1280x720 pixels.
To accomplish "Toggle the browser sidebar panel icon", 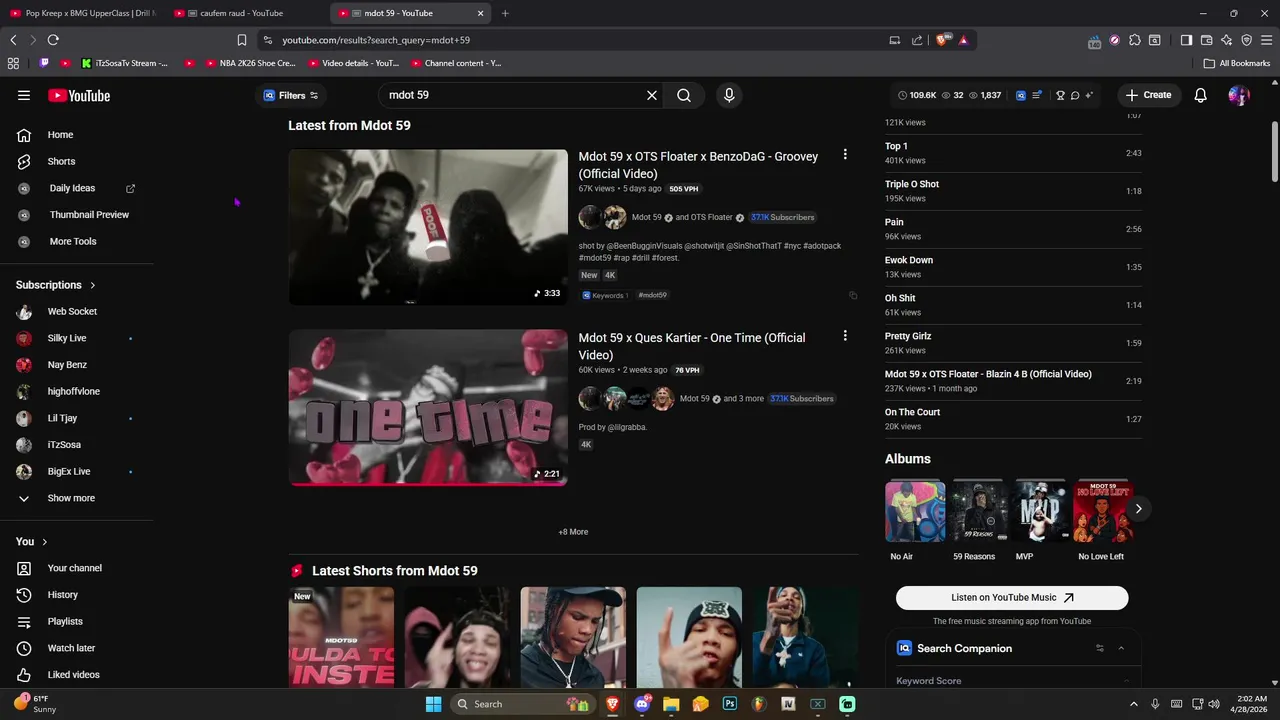I will tap(1186, 40).
